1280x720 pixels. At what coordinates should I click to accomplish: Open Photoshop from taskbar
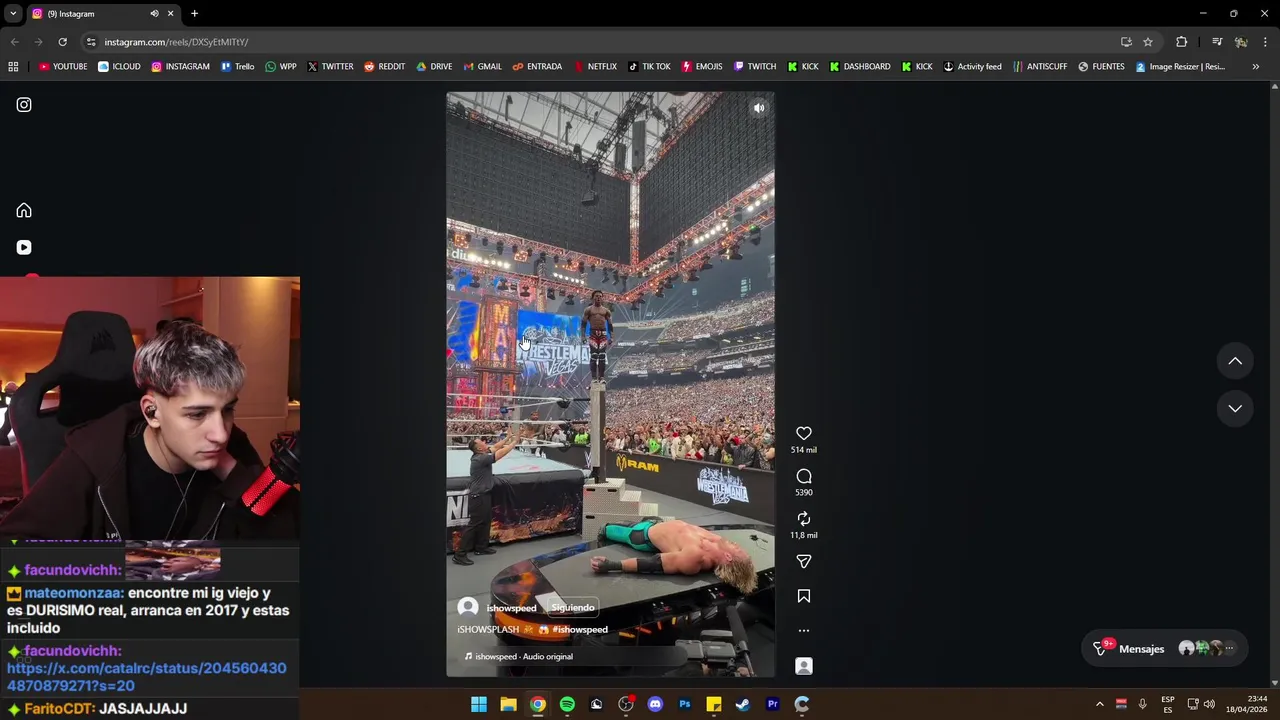[x=685, y=704]
